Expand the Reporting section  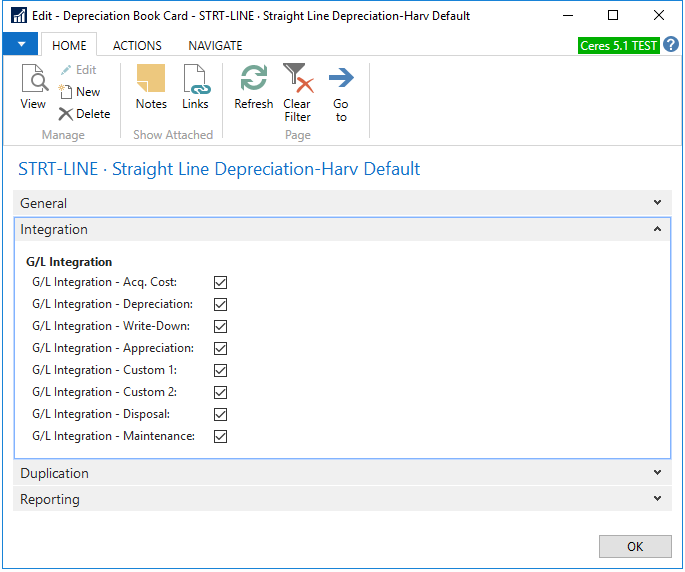[x=657, y=499]
